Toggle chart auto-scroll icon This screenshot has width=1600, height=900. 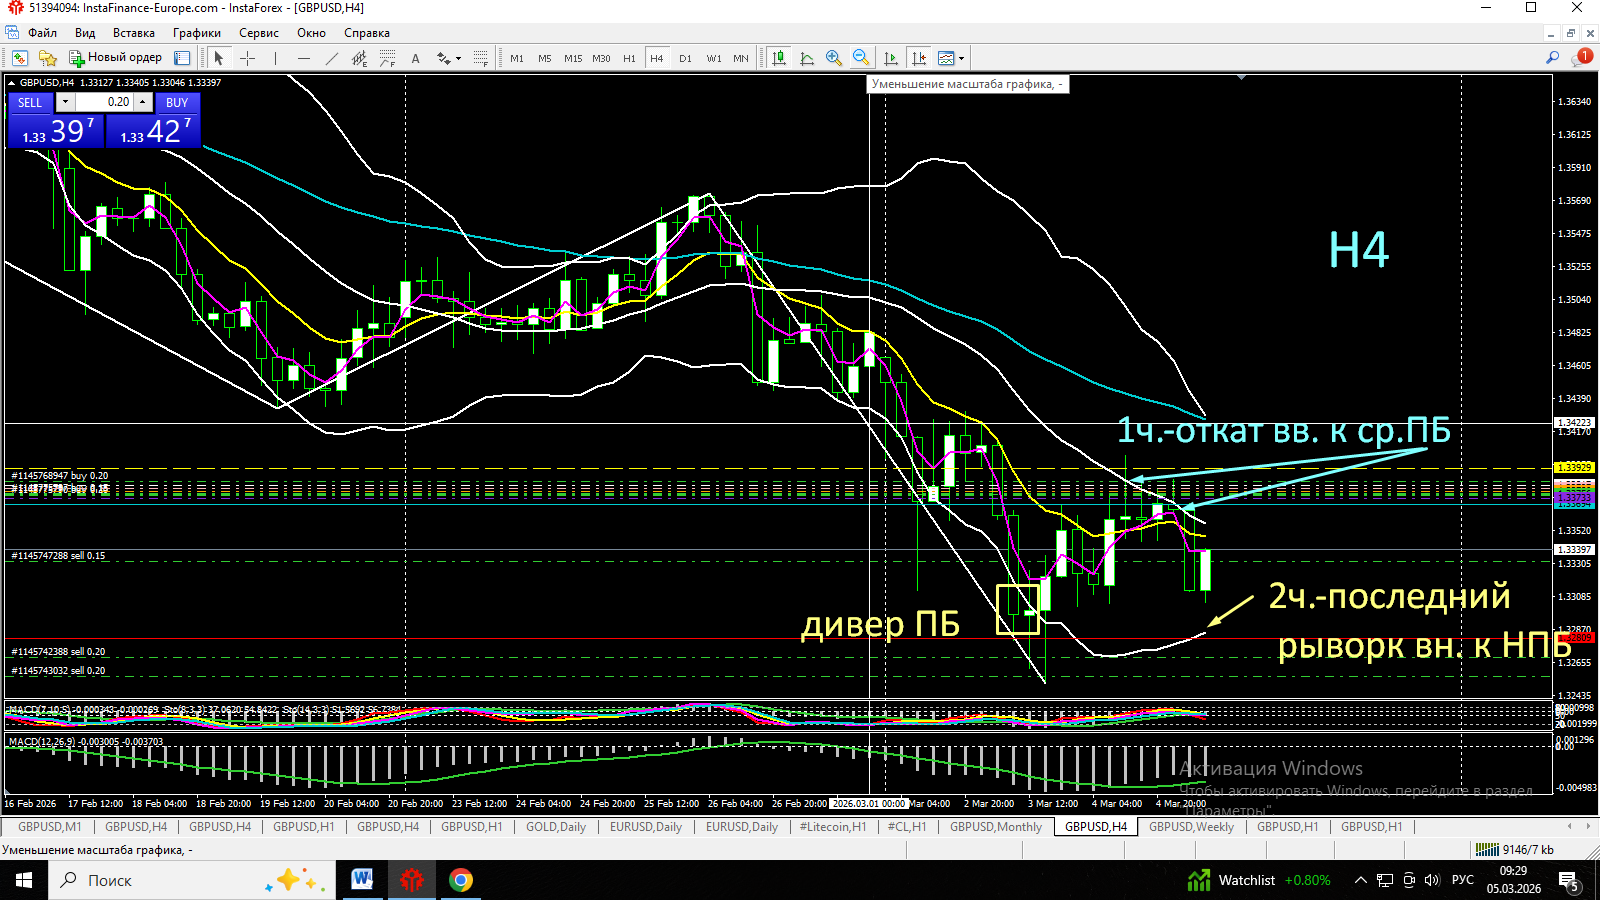(x=890, y=58)
